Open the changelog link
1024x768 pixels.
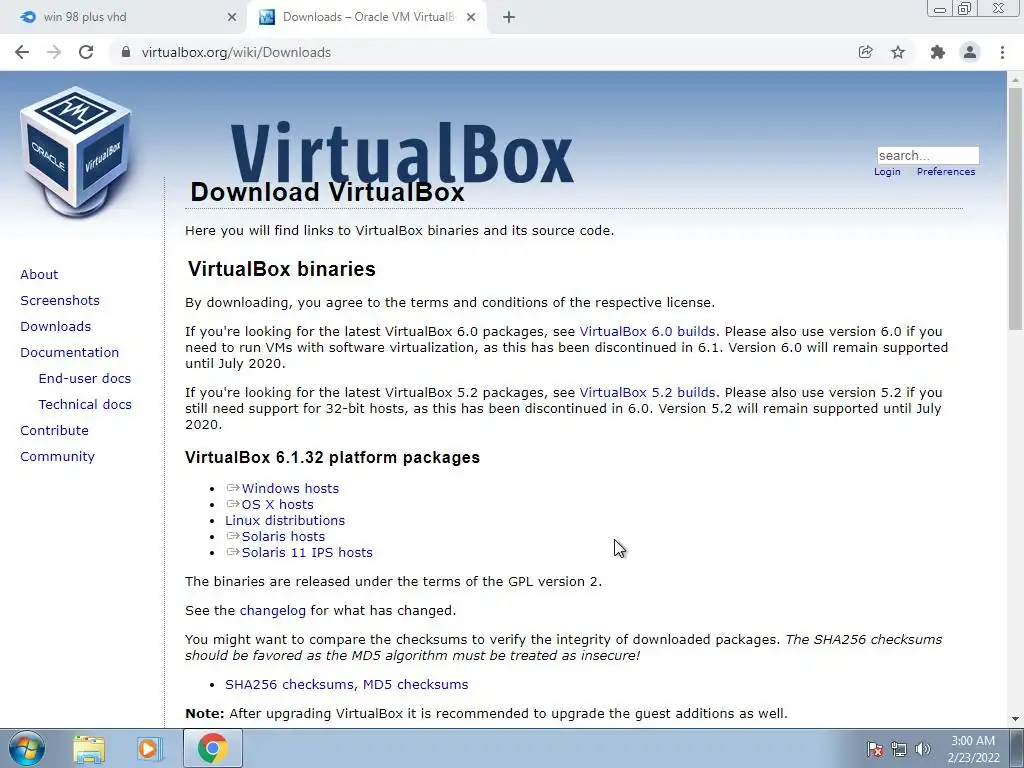pyautogui.click(x=272, y=611)
